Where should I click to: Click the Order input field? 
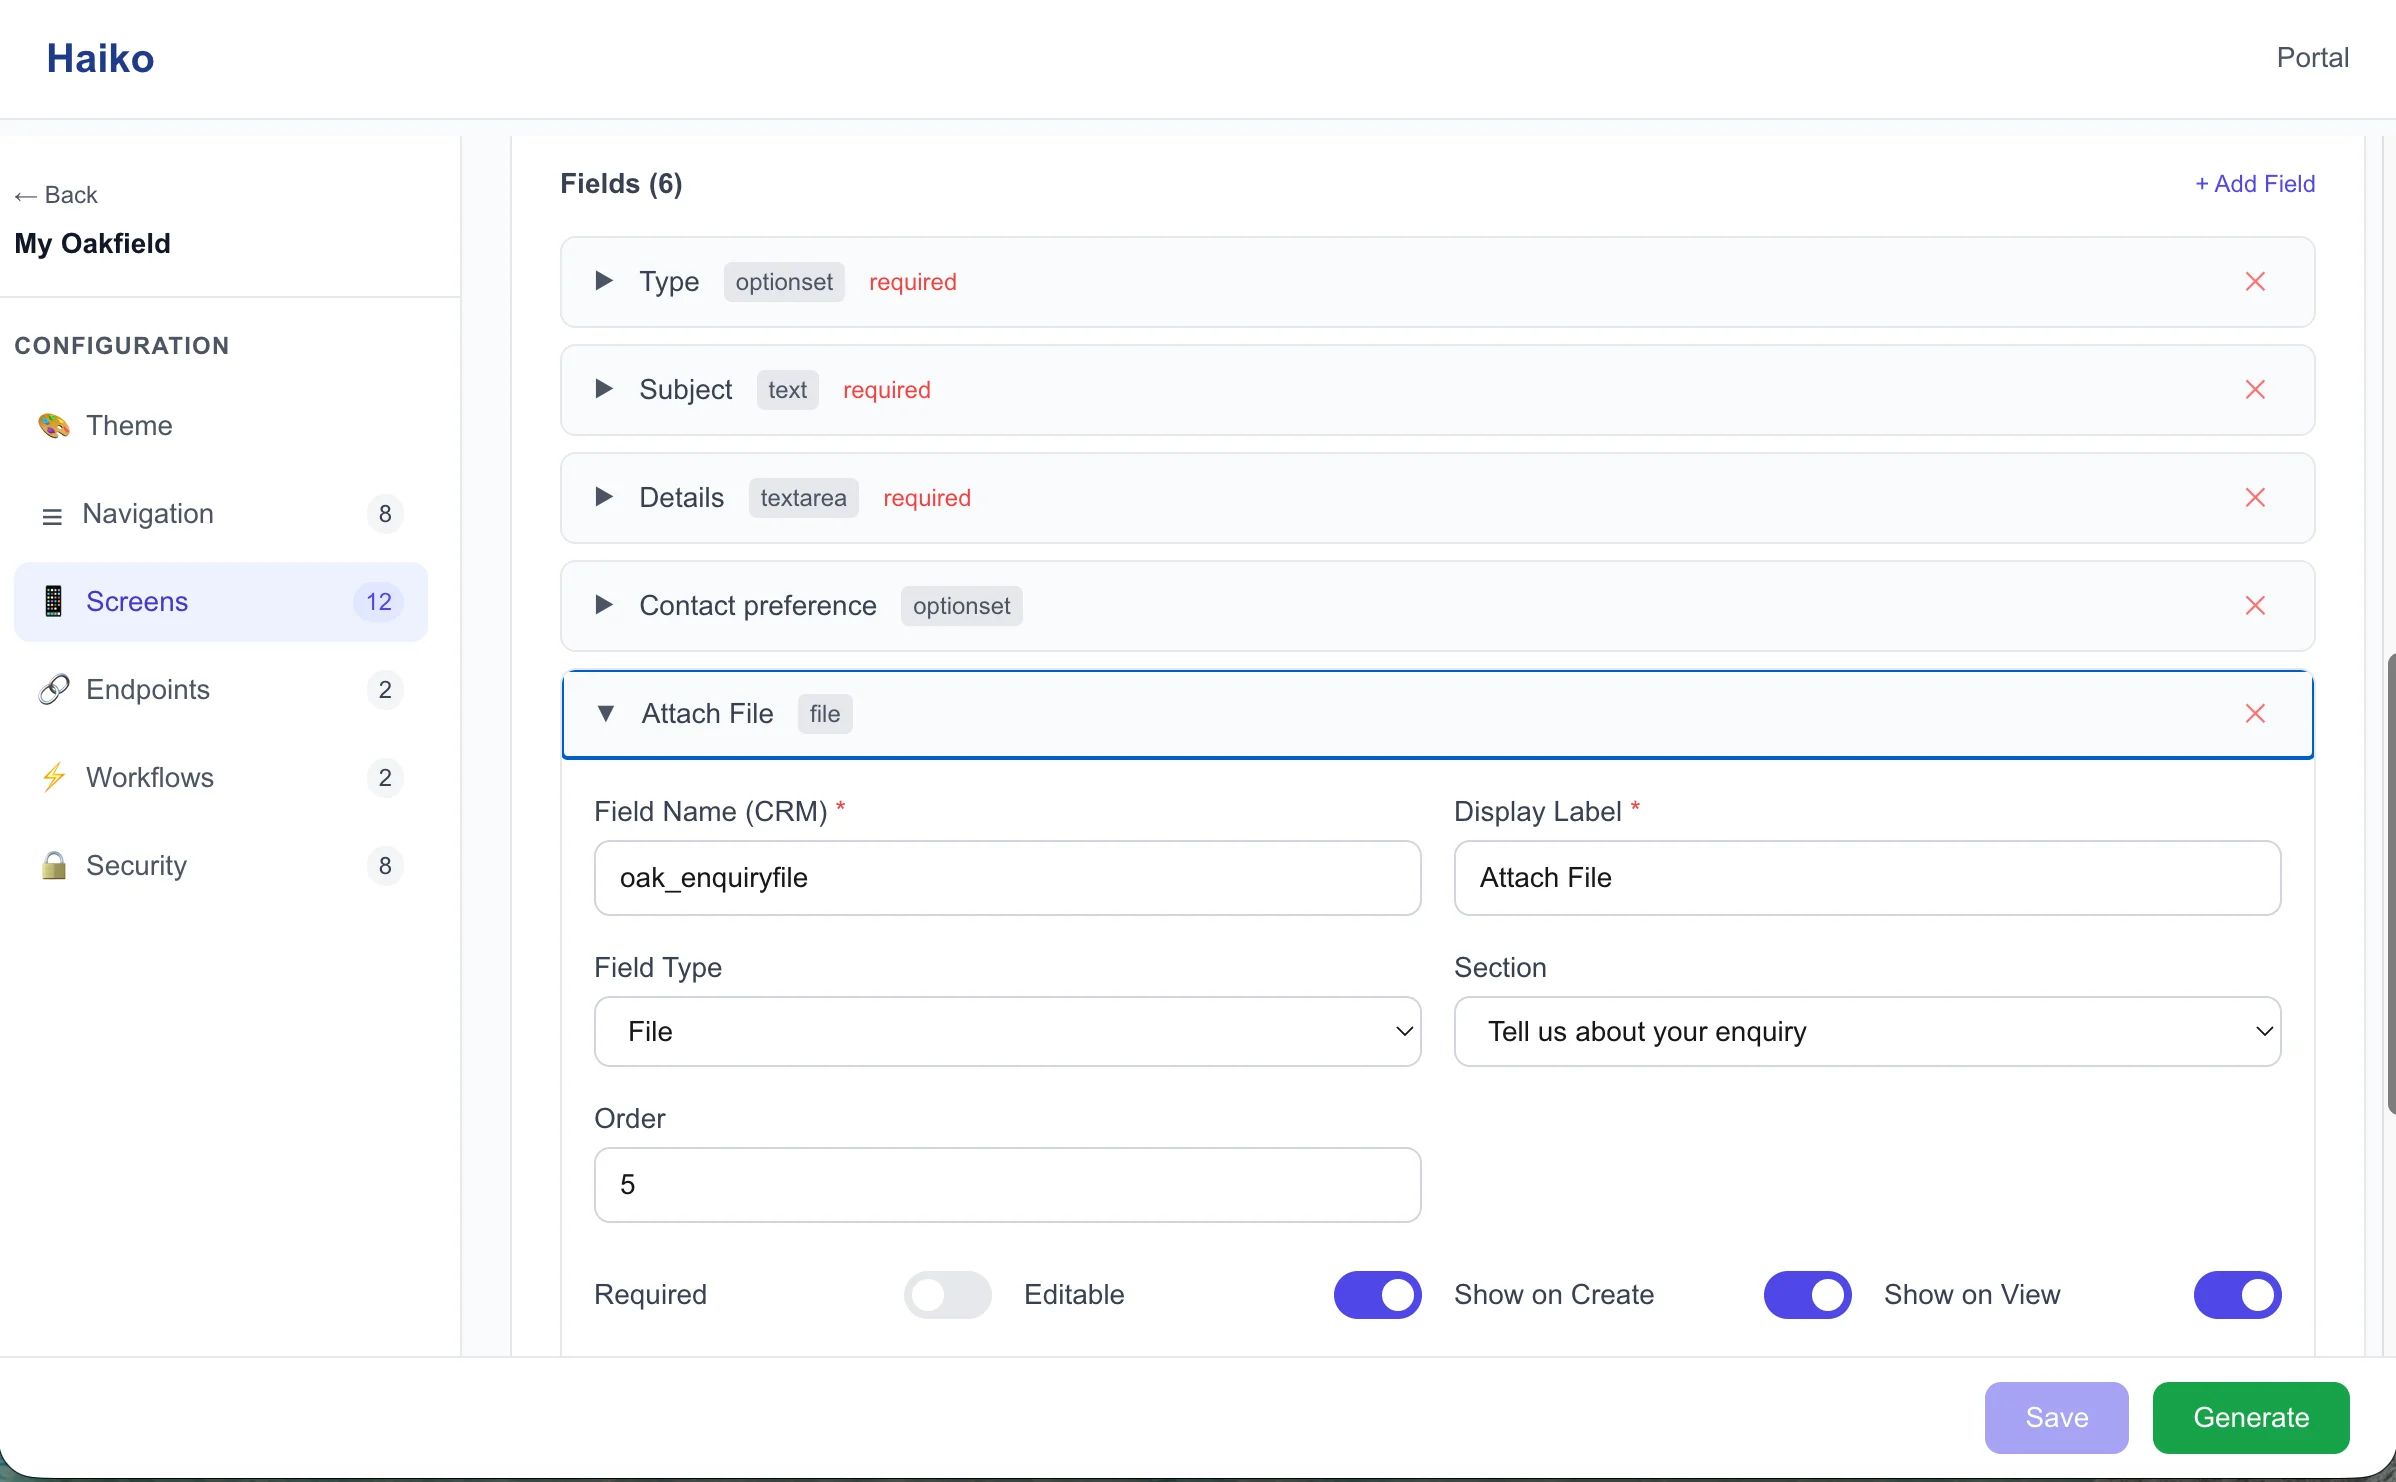click(1006, 1185)
